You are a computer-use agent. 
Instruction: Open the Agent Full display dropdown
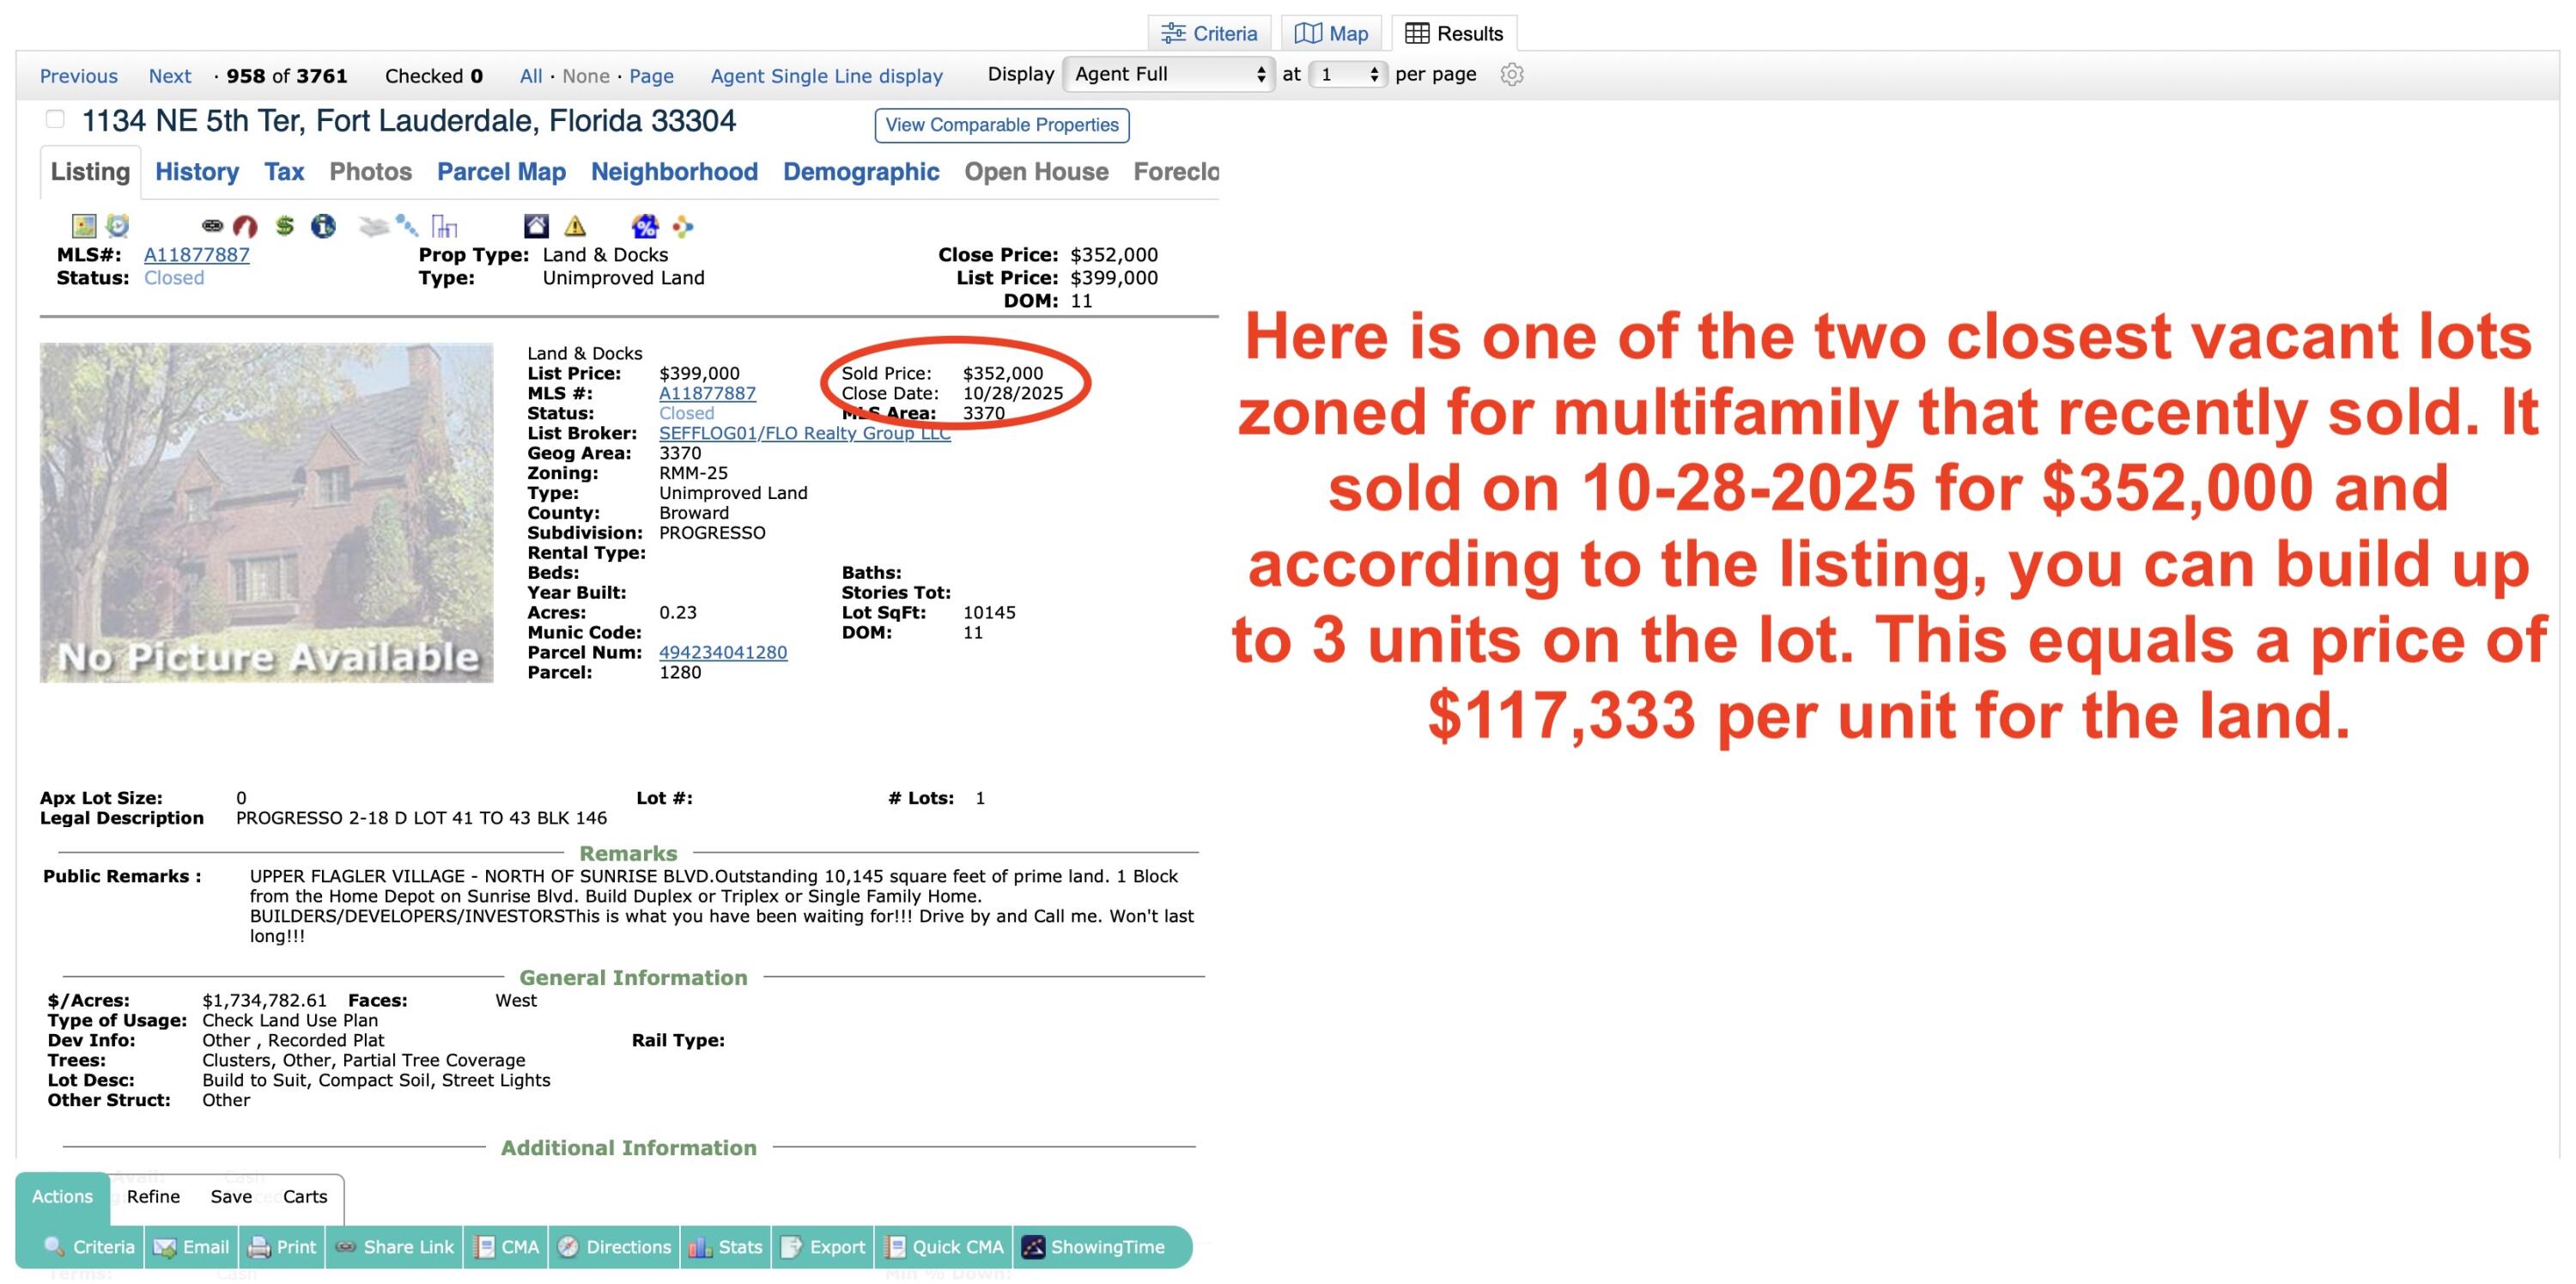pyautogui.click(x=1169, y=74)
